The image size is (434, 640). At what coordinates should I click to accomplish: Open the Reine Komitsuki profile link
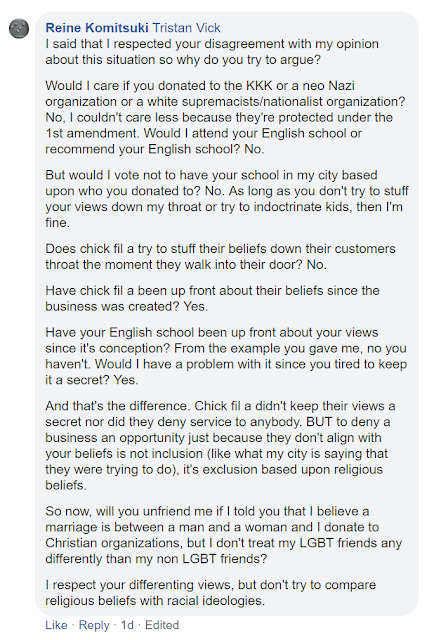point(97,28)
